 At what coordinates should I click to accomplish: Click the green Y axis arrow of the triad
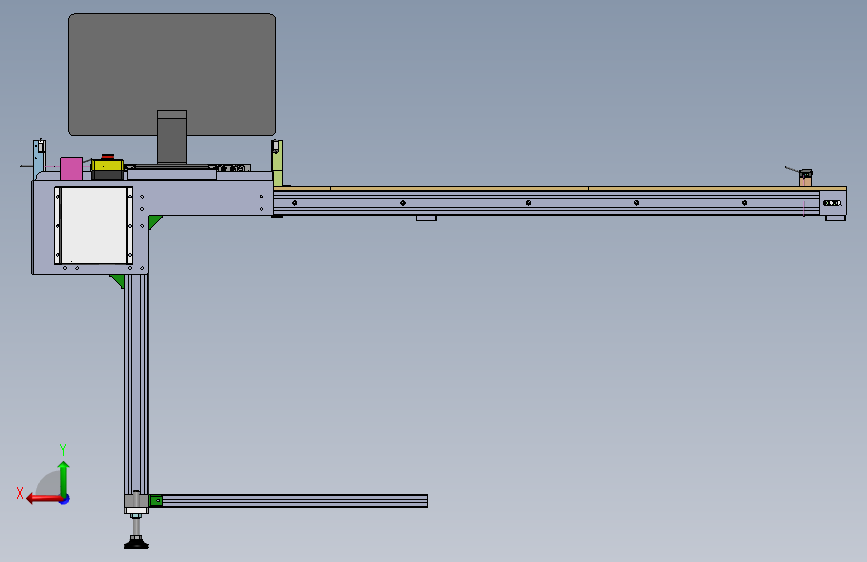click(x=64, y=479)
